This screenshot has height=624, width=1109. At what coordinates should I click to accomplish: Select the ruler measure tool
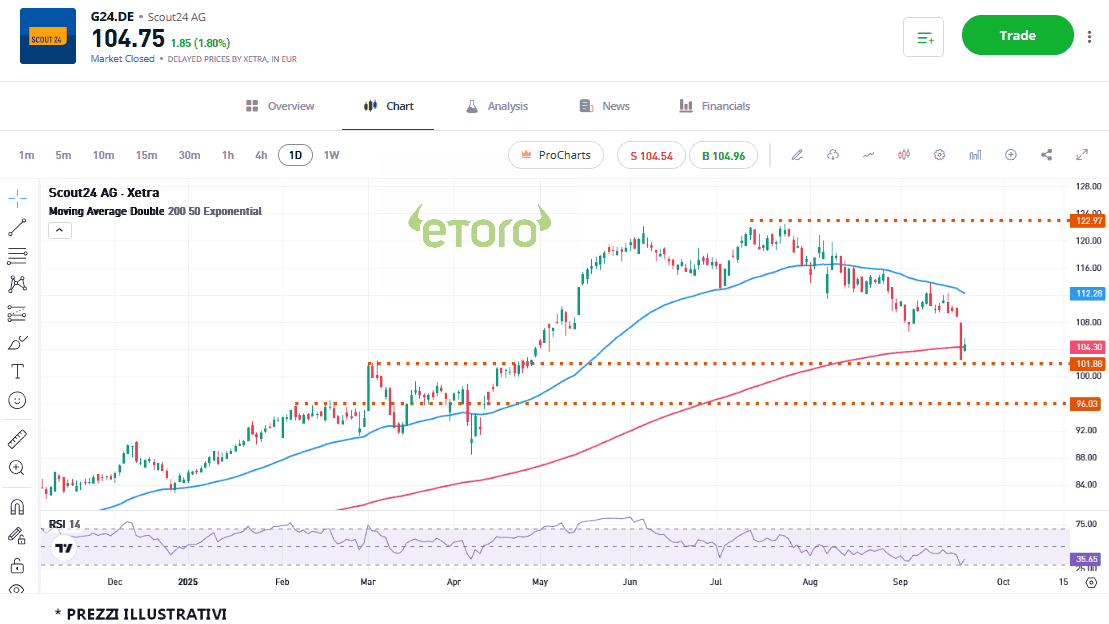[x=17, y=439]
